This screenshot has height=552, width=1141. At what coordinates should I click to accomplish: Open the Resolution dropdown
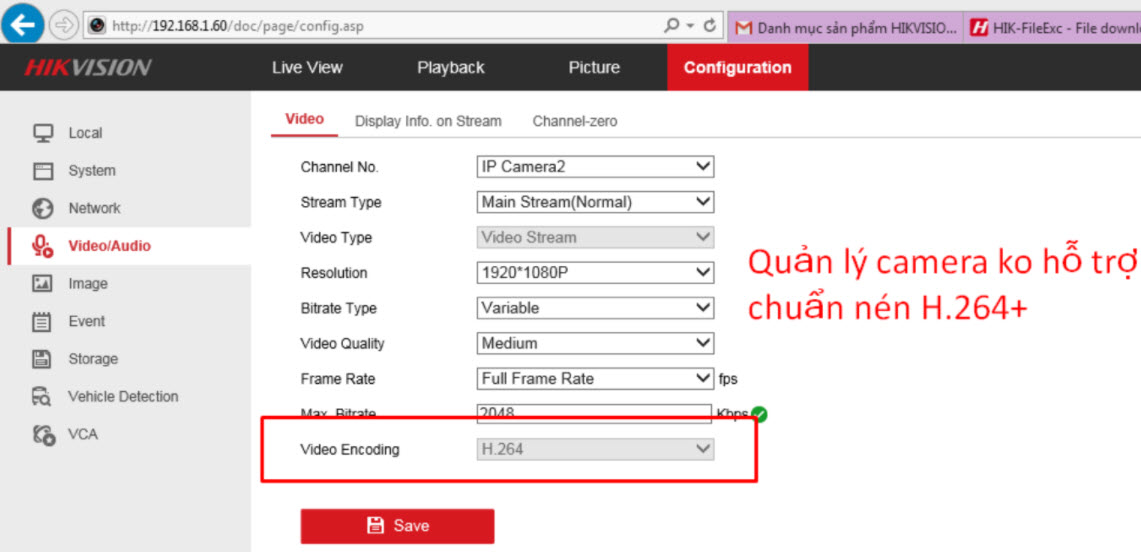(595, 273)
